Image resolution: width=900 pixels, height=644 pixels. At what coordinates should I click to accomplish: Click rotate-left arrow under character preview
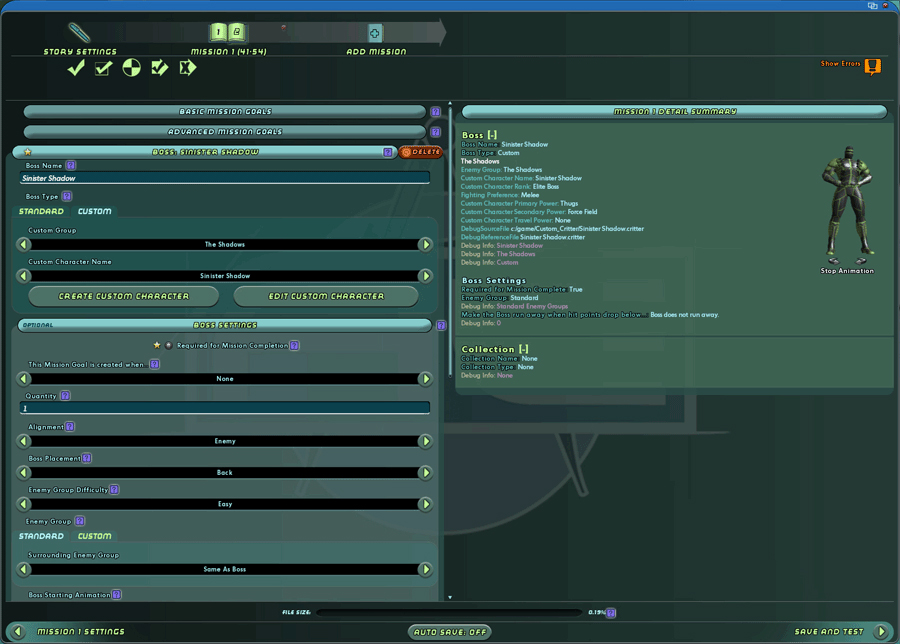833,261
